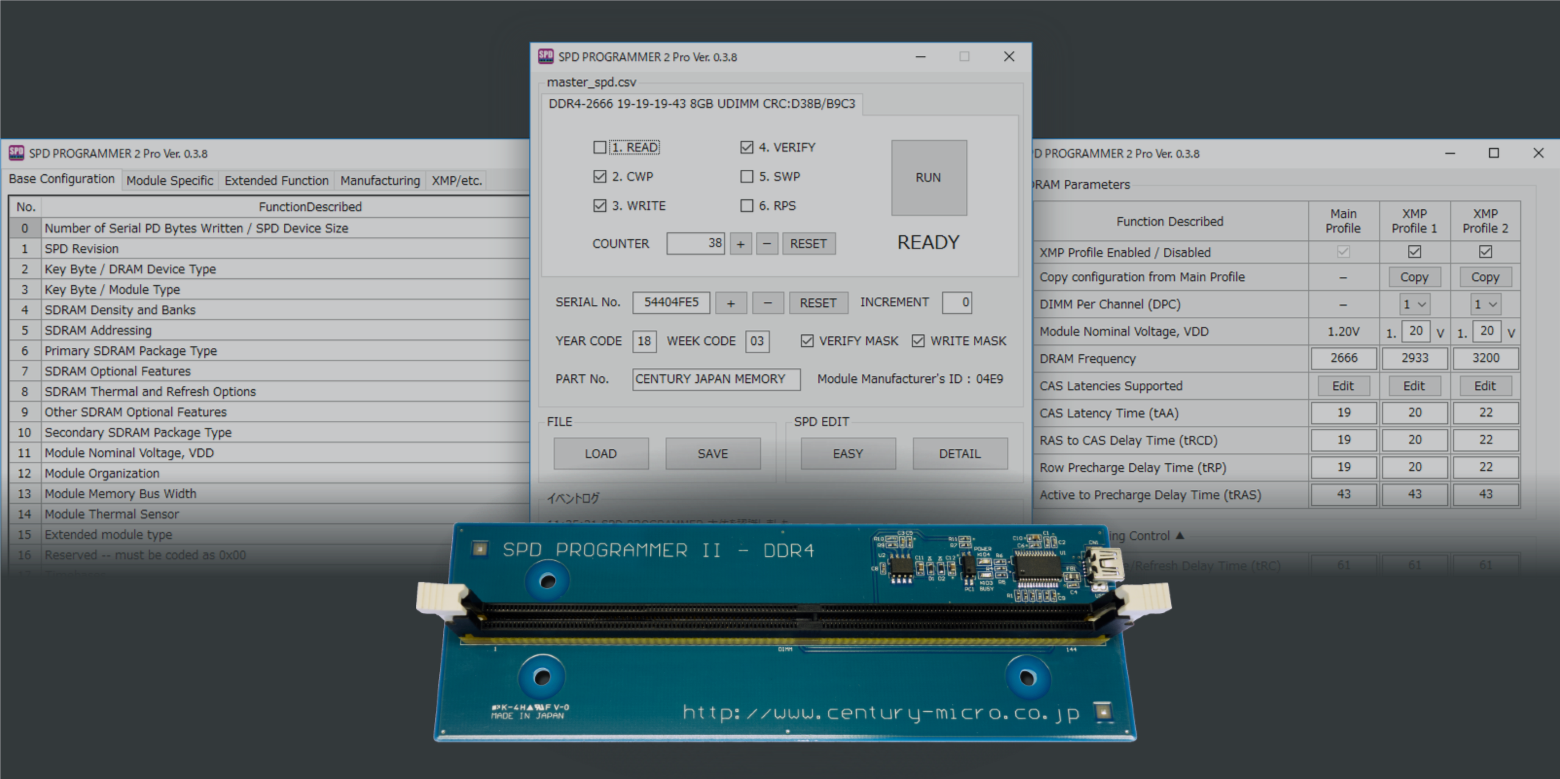Click the COUNTER value field
The height and width of the screenshot is (779, 1560).
click(x=696, y=243)
